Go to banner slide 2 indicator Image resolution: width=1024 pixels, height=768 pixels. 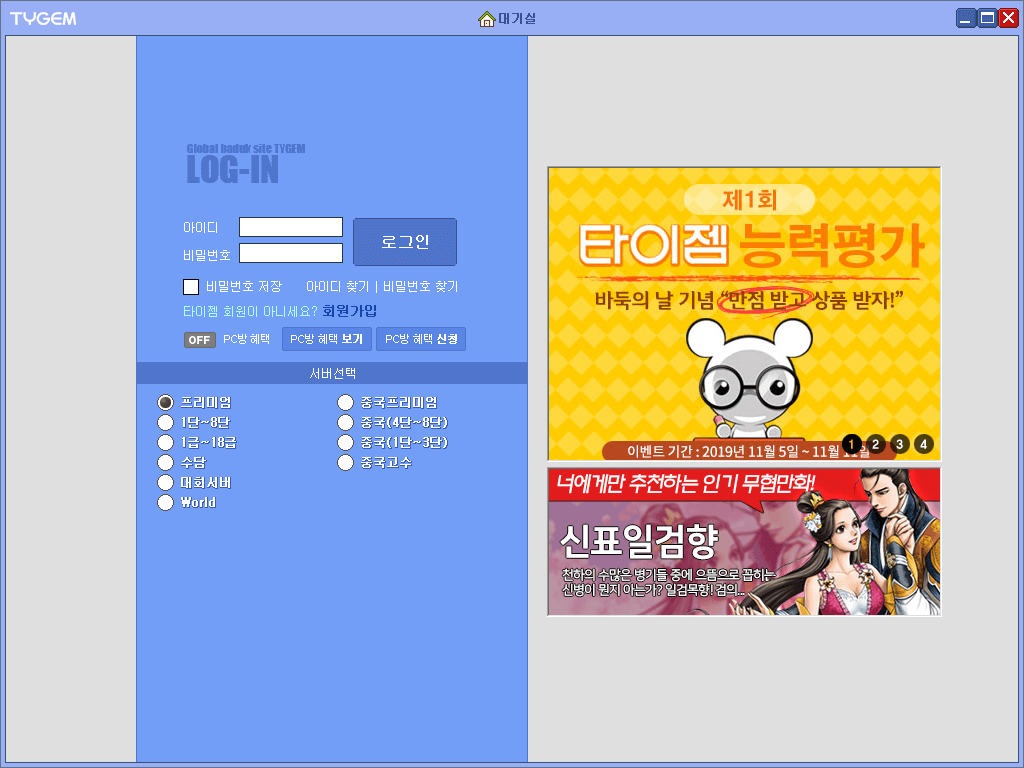(x=876, y=444)
